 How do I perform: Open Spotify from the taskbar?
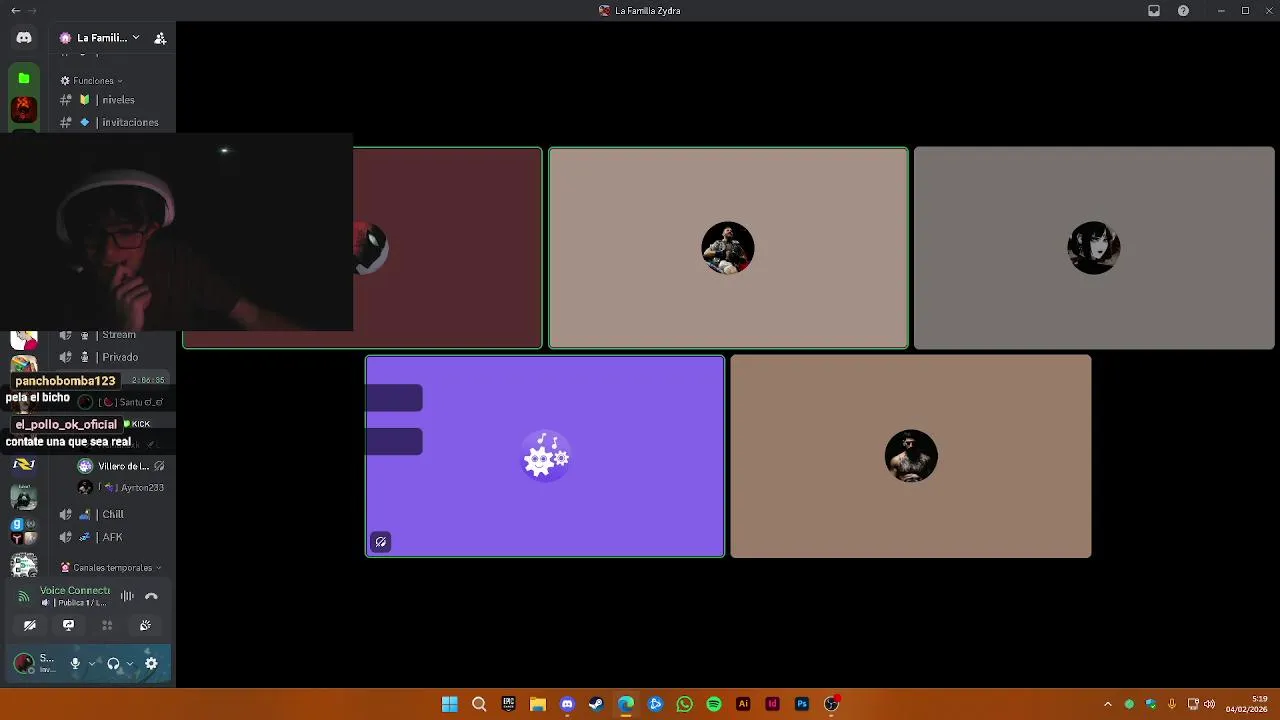click(x=714, y=704)
